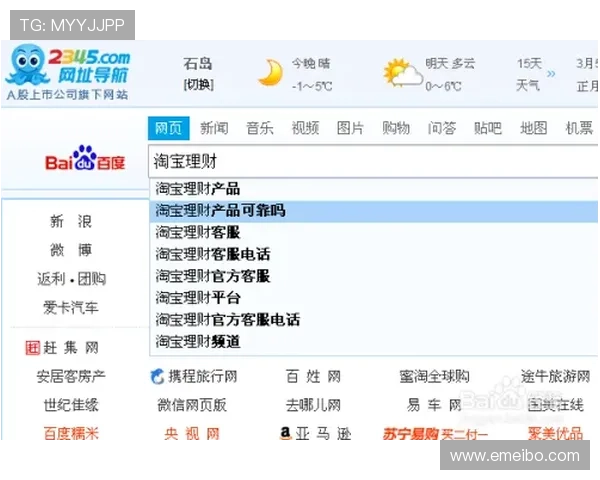
Task: Open the 携程旅行网 link
Action: pyautogui.click(x=202, y=377)
